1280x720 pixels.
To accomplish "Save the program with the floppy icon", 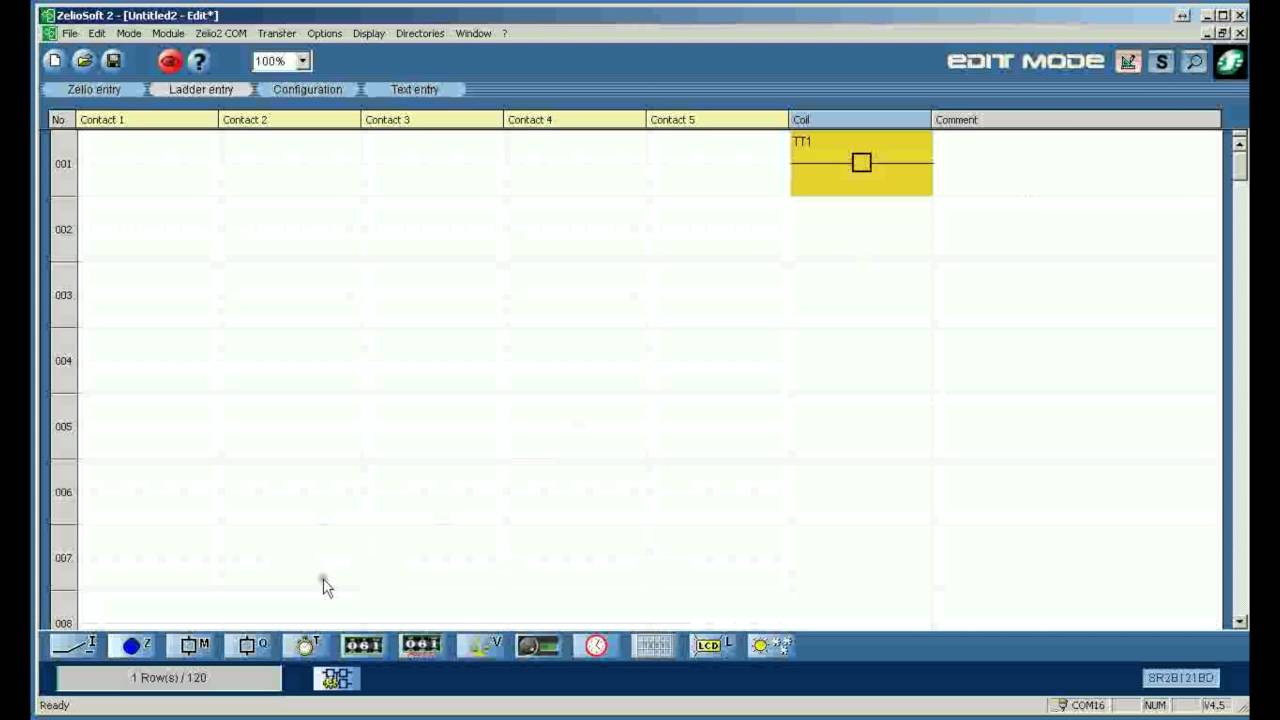I will 113,61.
